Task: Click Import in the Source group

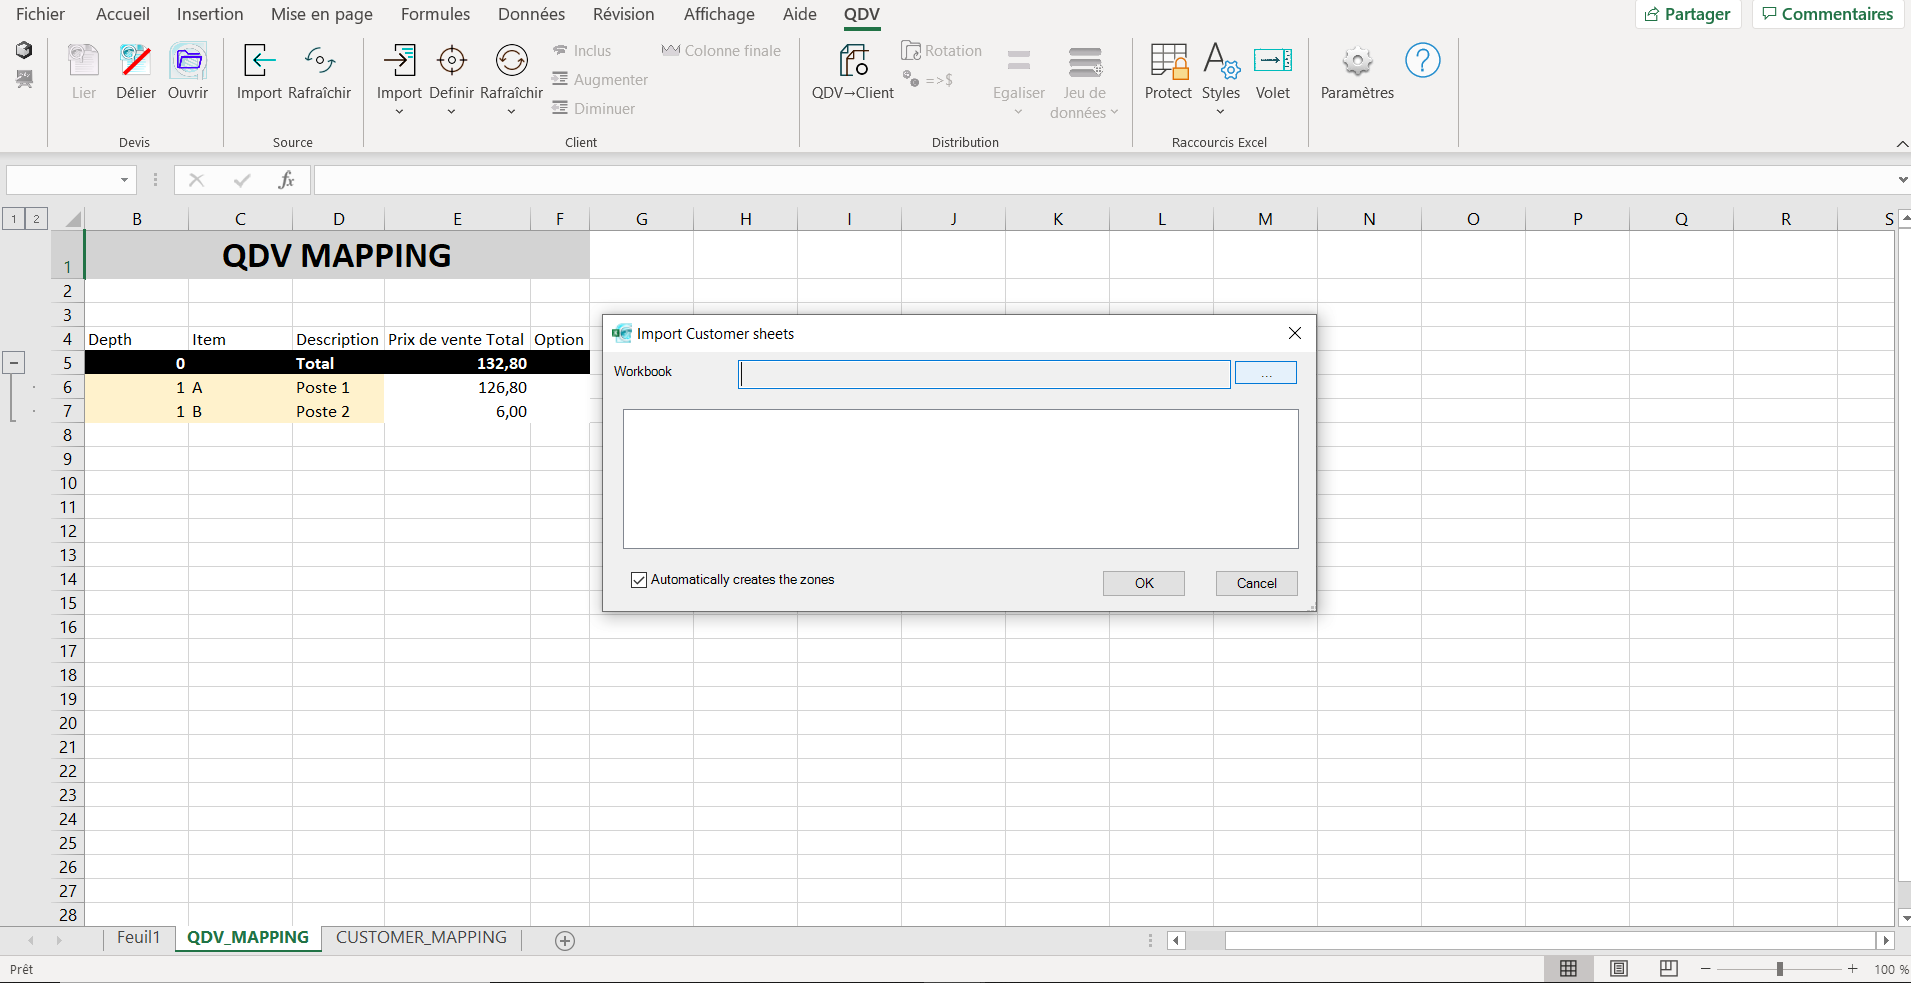Action: tap(259, 61)
